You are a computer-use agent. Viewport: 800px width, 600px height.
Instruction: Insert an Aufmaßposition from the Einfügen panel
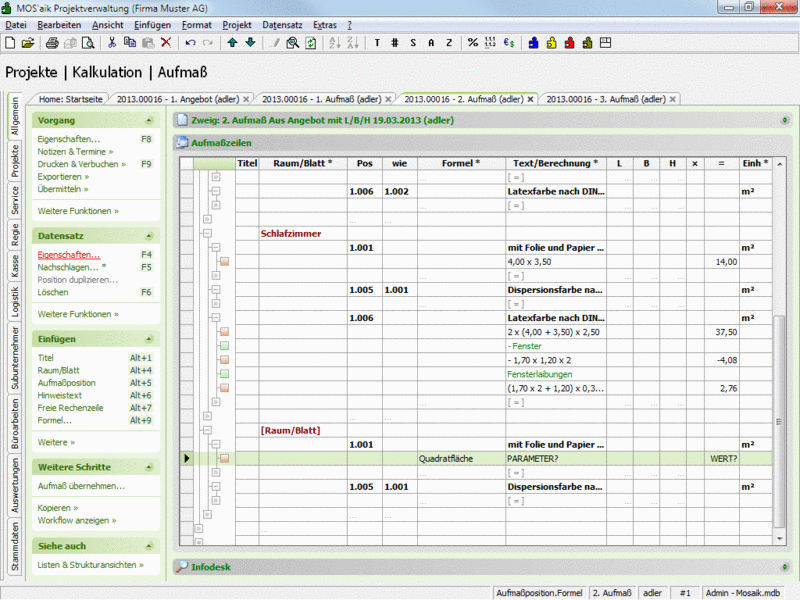(66, 383)
